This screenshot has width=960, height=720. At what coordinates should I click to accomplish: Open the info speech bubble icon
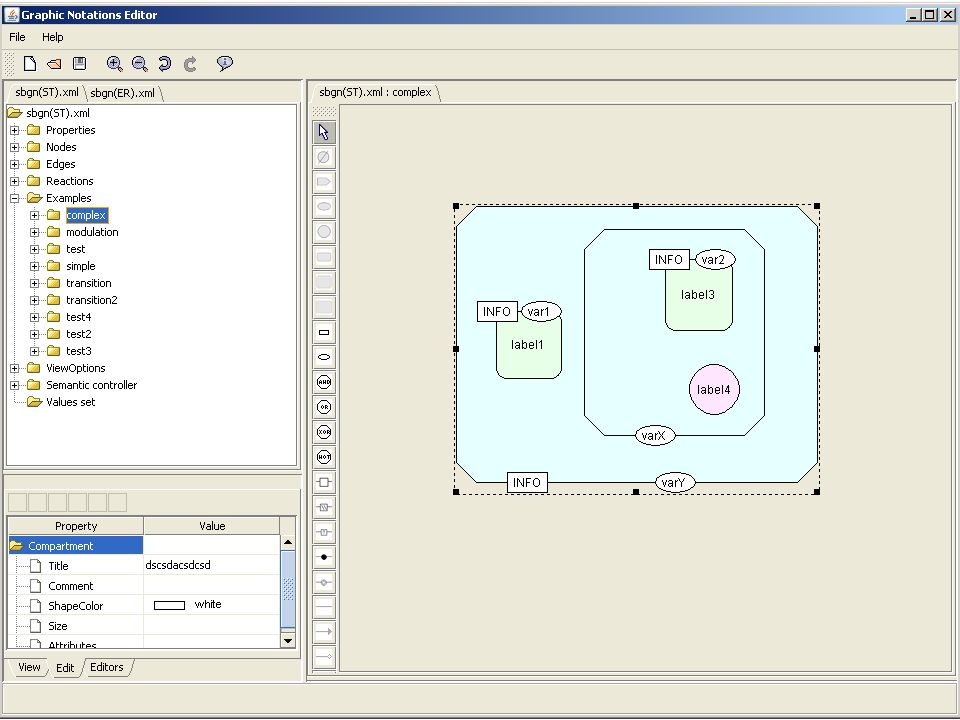225,63
